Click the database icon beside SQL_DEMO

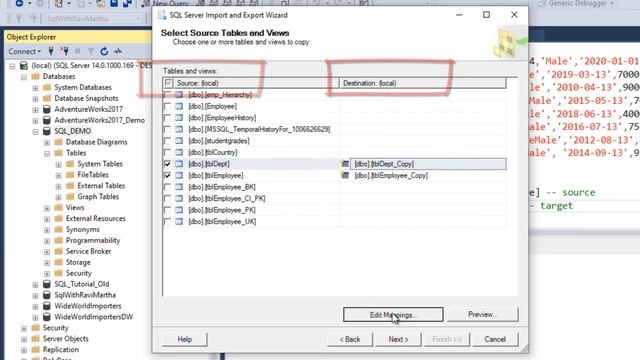coord(47,131)
